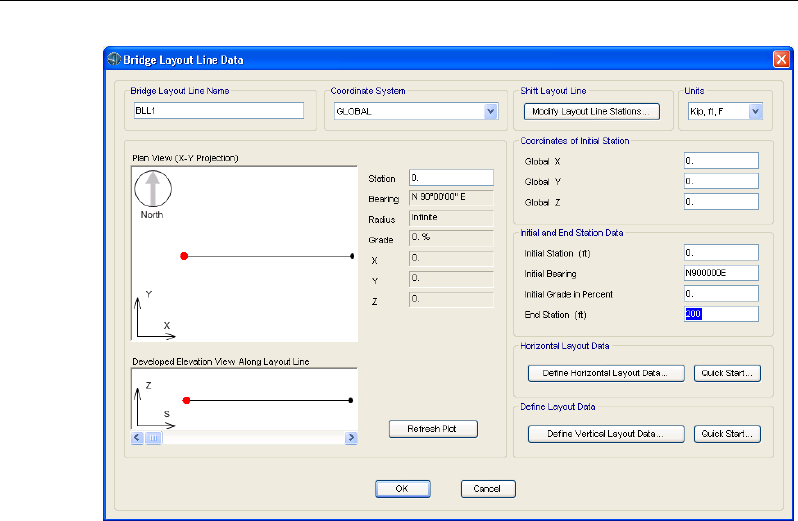Click the Bridge Layout Line Name field
Viewport: 798px width, 521px height.
pyautogui.click(x=217, y=112)
